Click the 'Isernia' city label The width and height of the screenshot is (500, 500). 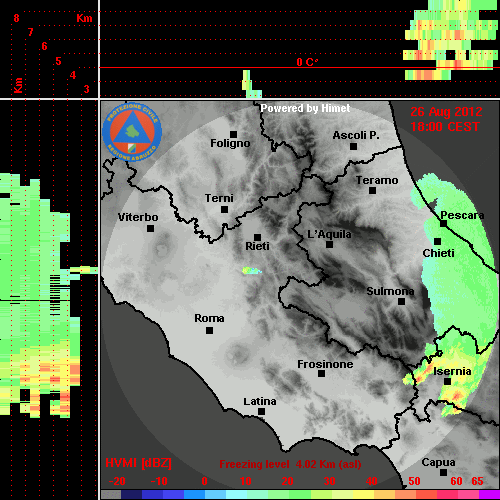click(452, 371)
